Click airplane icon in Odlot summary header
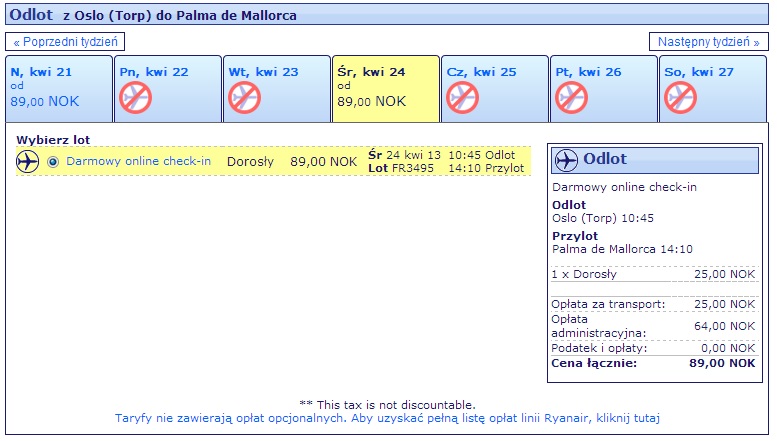The height and width of the screenshot is (441, 777). click(x=566, y=161)
